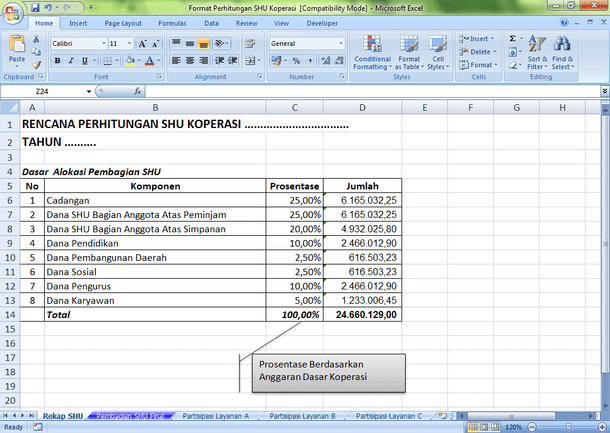Open the Fill down options

[513, 52]
